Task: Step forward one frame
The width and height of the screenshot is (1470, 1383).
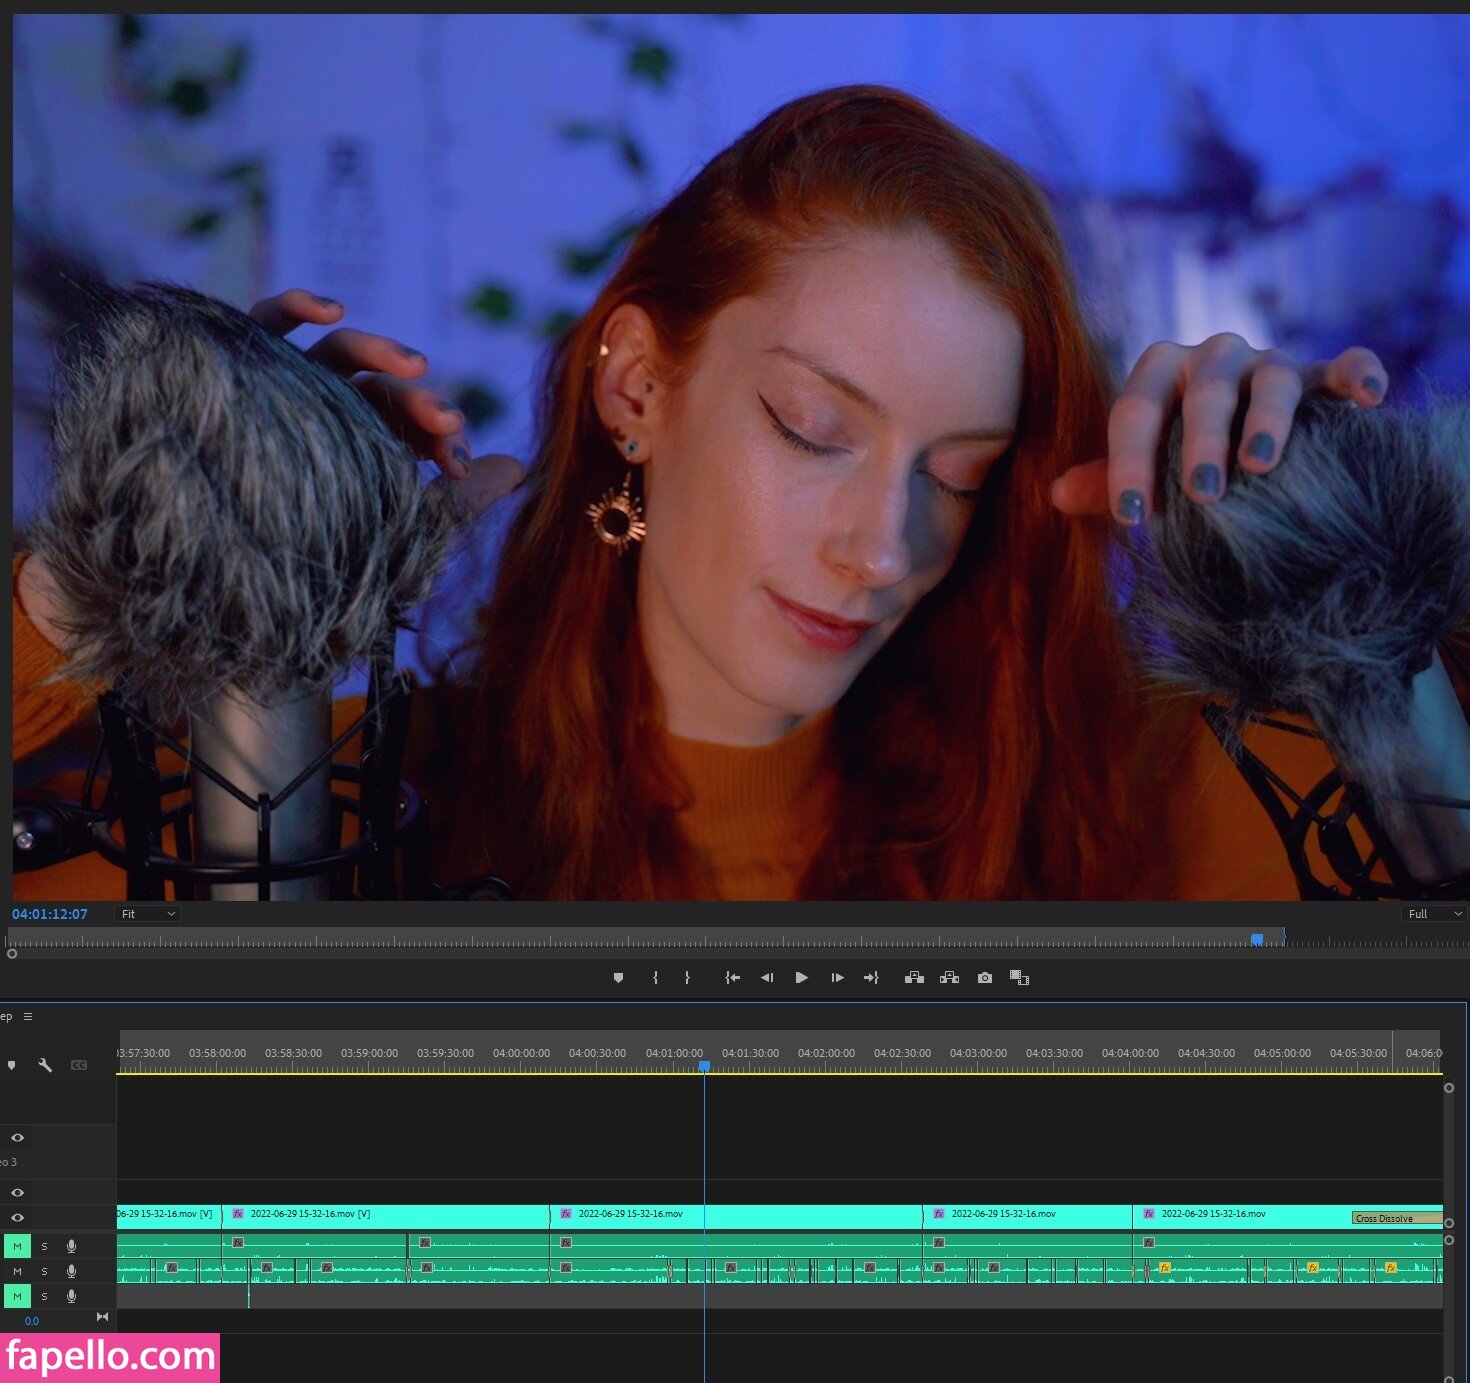Action: coord(837,977)
